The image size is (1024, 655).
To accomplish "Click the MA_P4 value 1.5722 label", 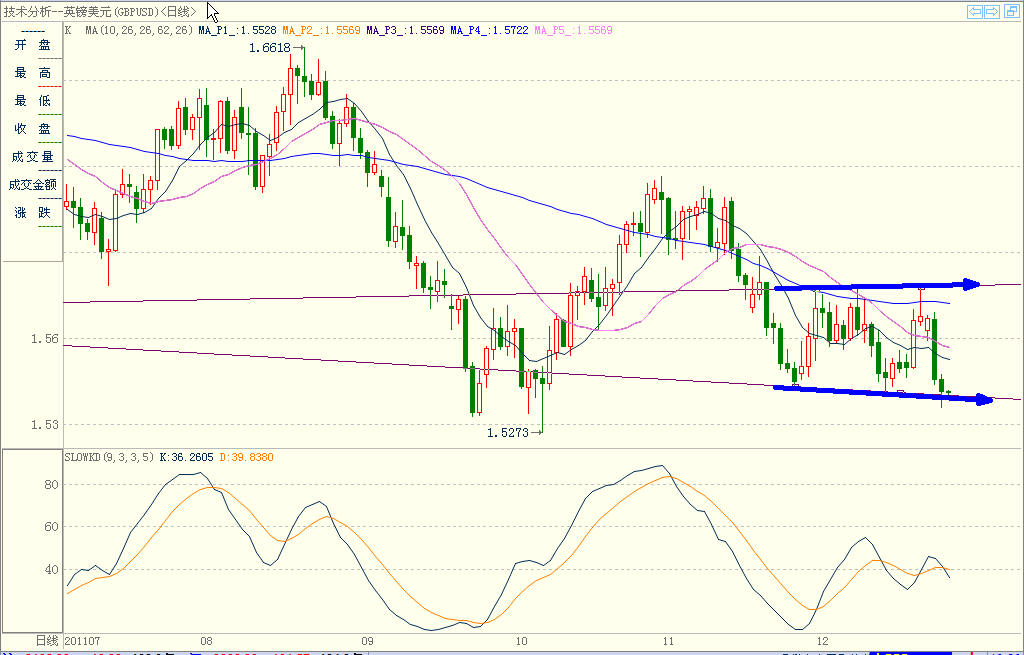I will pyautogui.click(x=489, y=30).
